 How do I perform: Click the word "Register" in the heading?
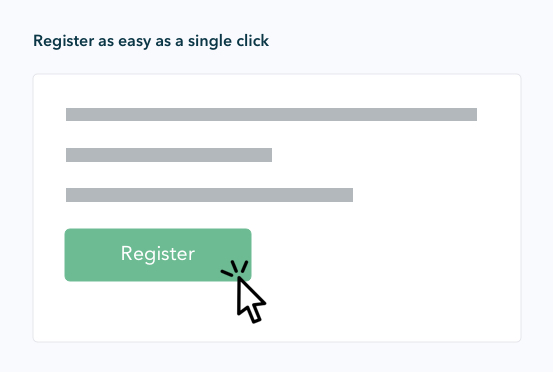point(64,41)
